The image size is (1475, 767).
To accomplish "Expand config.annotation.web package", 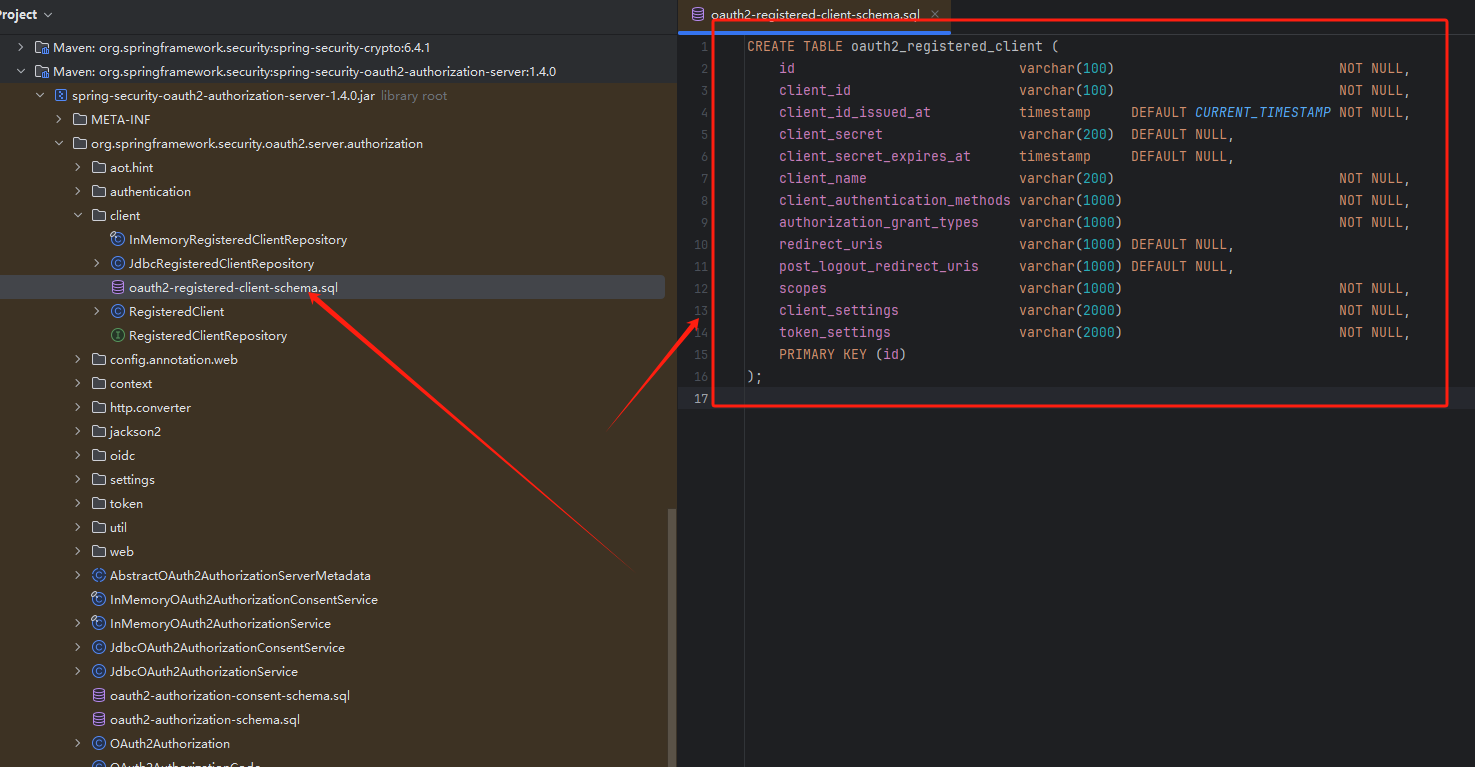I will (78, 359).
